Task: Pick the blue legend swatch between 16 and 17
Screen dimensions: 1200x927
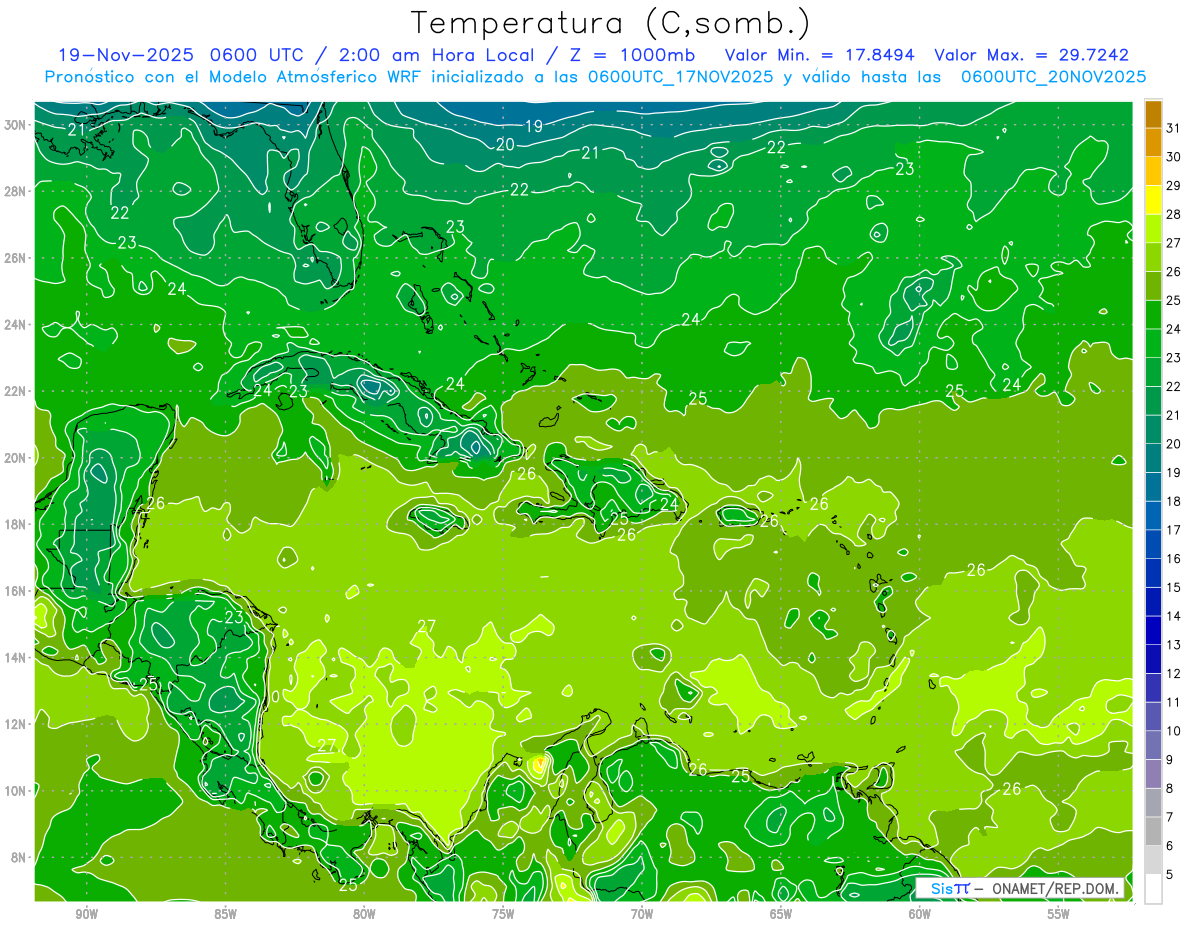Action: pos(1153,545)
